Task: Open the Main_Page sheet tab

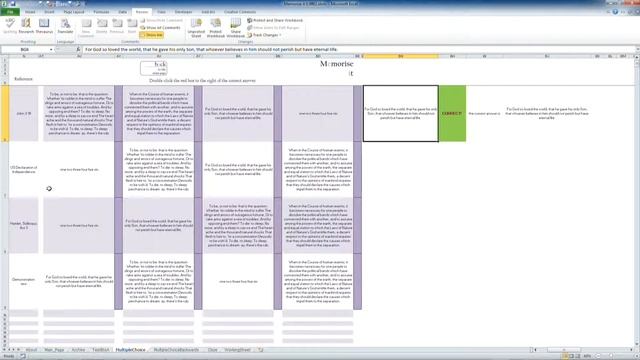Action: [54, 350]
